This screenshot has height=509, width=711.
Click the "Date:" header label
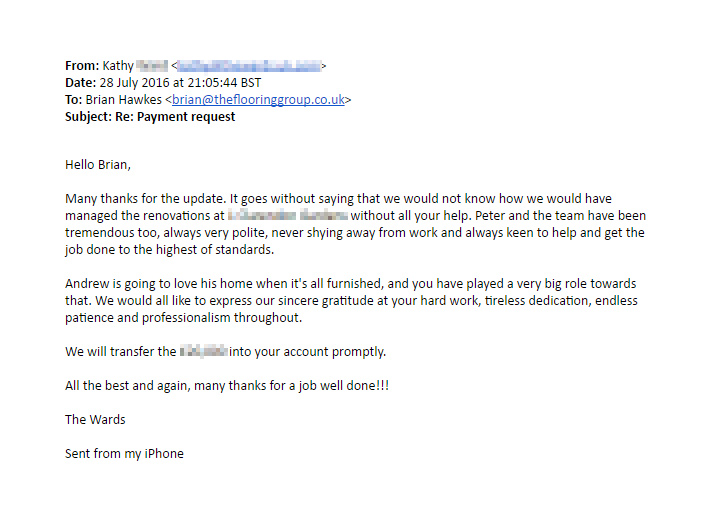tap(80, 83)
